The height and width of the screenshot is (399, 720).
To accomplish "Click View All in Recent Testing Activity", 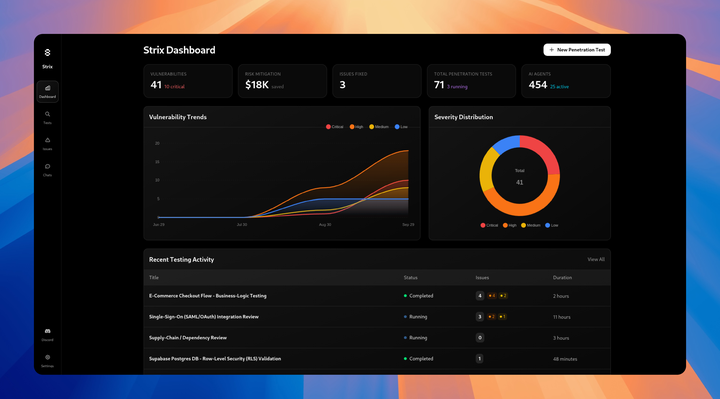I will click(596, 259).
